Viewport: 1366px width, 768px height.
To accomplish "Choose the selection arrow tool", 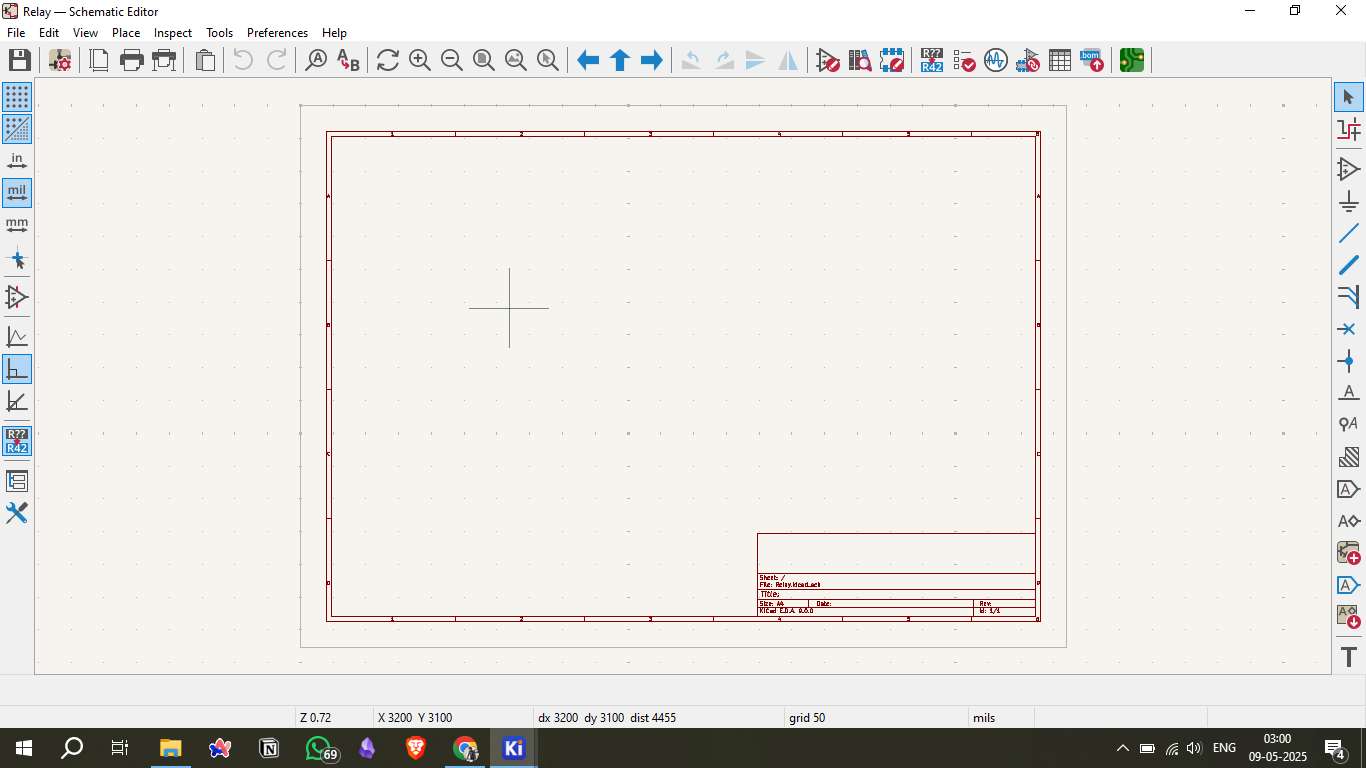I will click(x=1349, y=97).
